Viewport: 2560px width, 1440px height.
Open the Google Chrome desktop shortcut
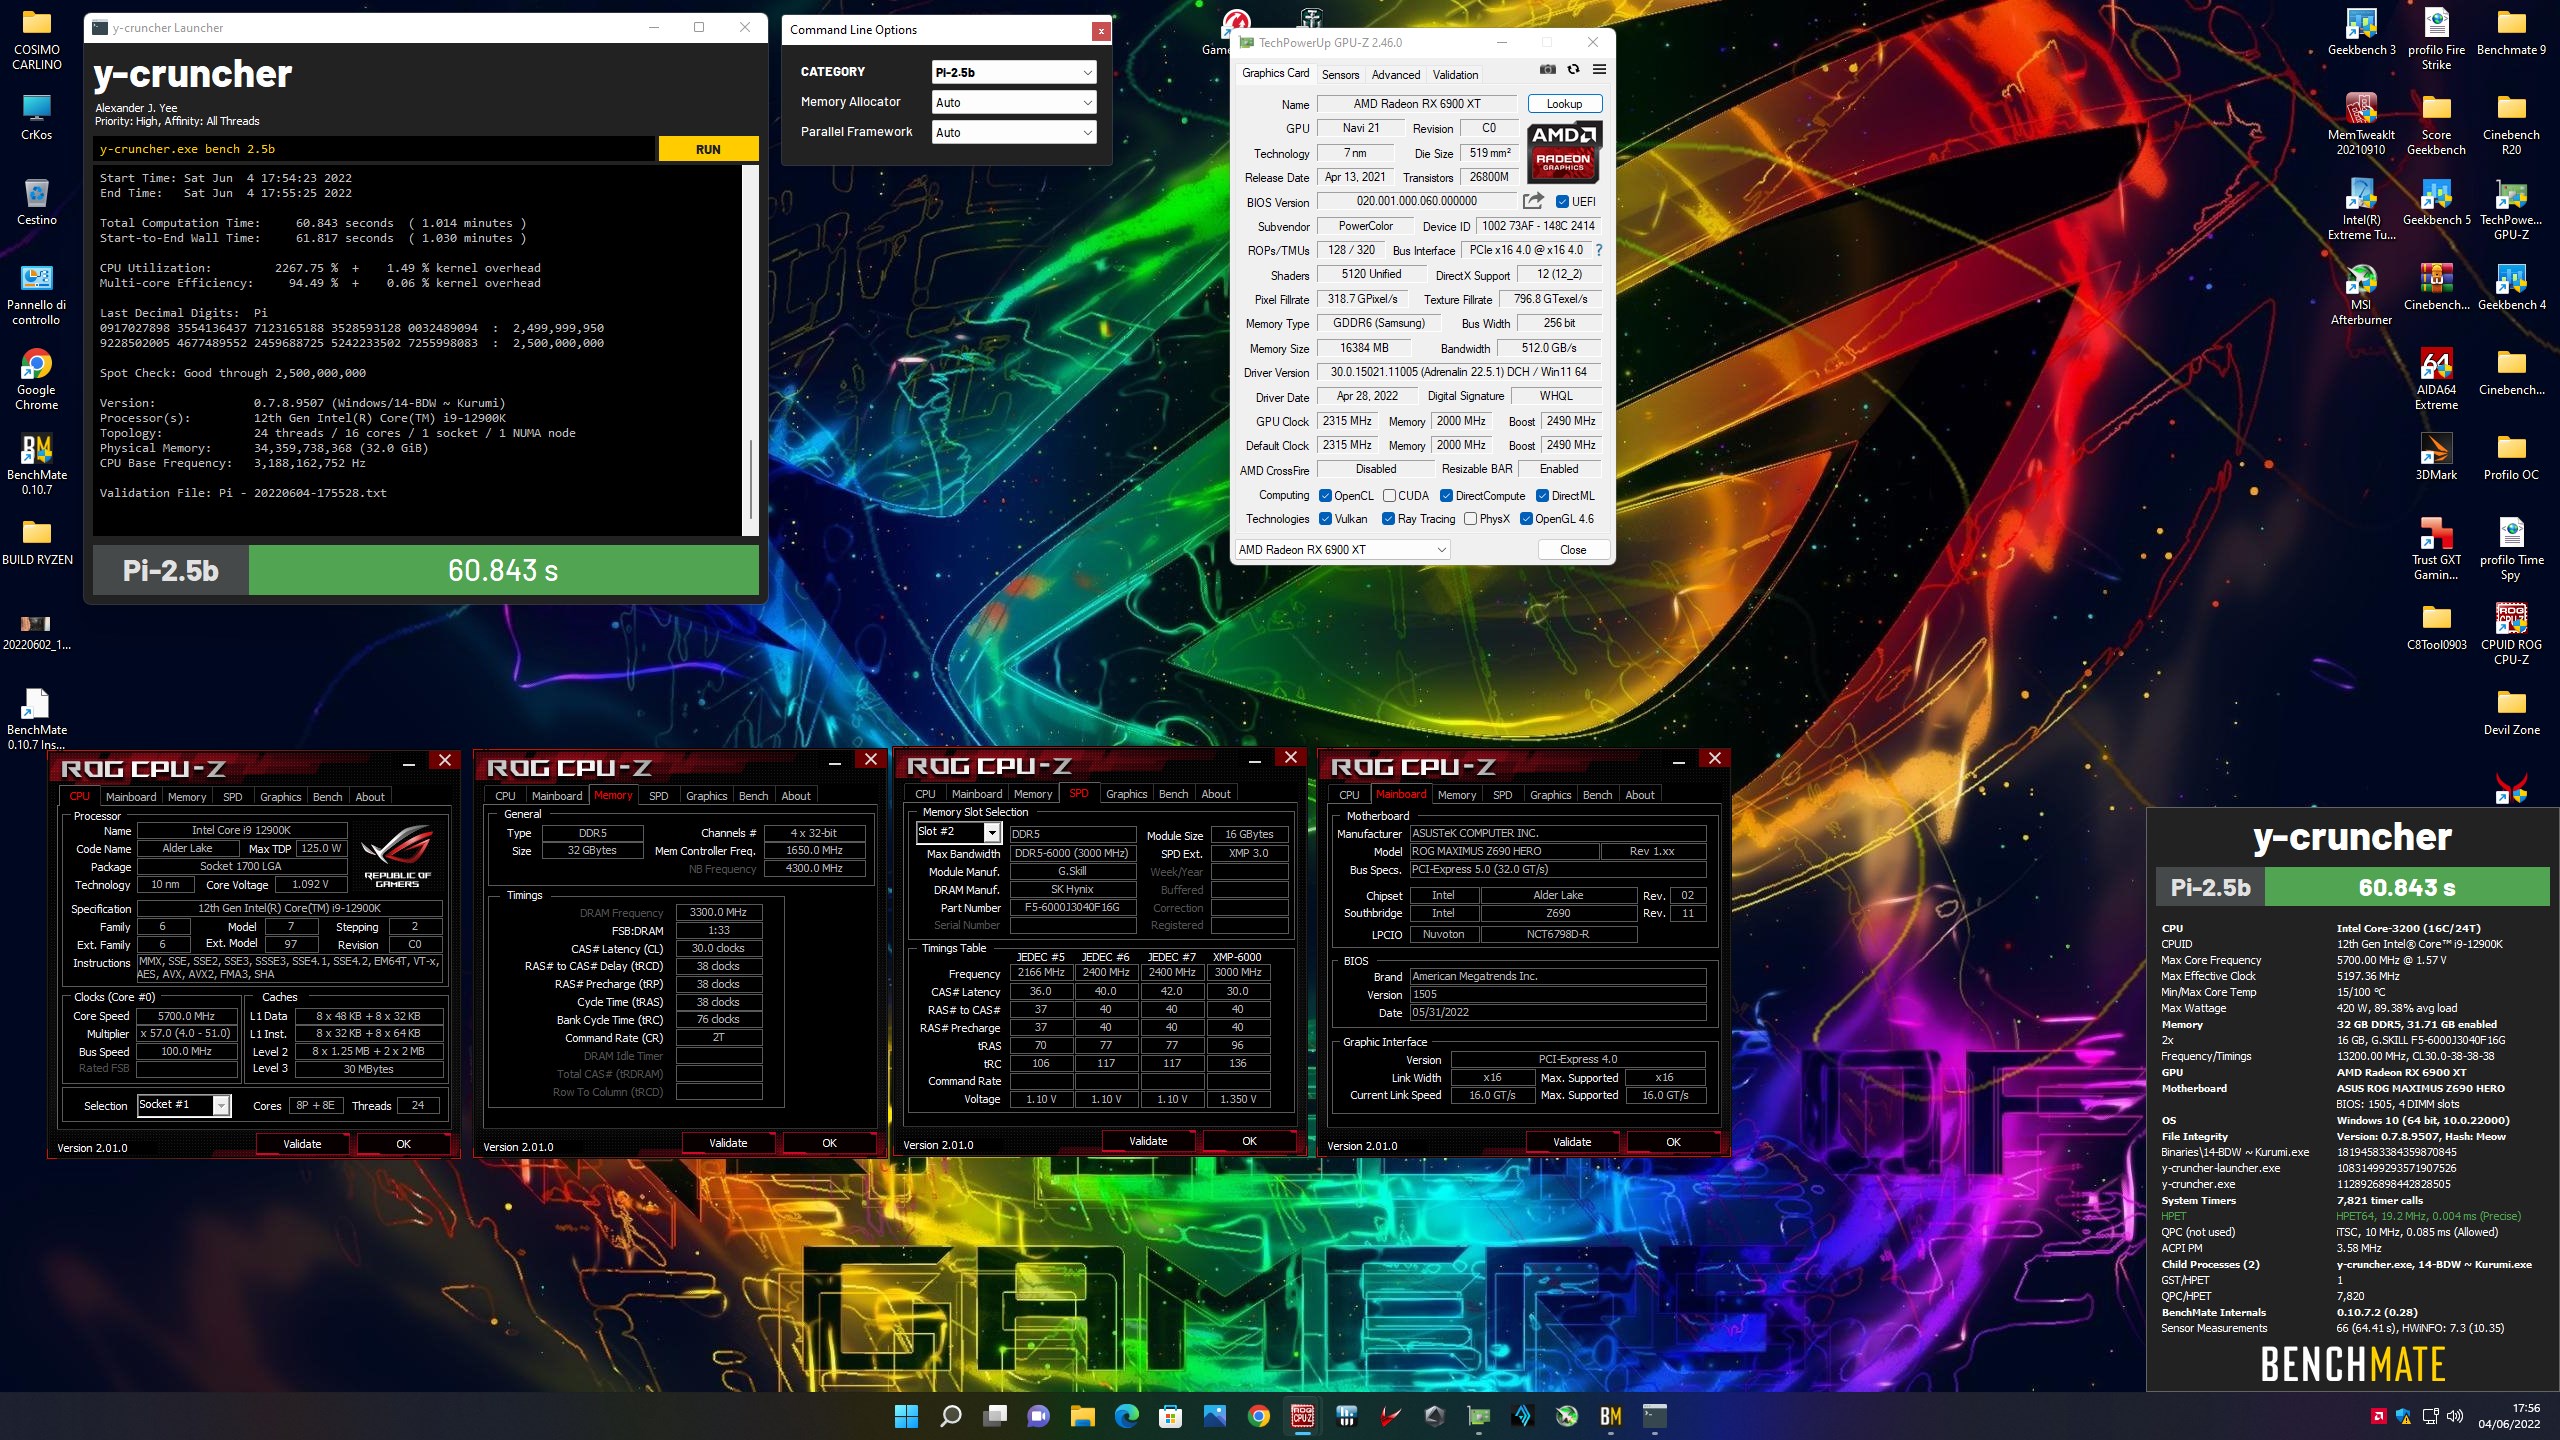37,379
